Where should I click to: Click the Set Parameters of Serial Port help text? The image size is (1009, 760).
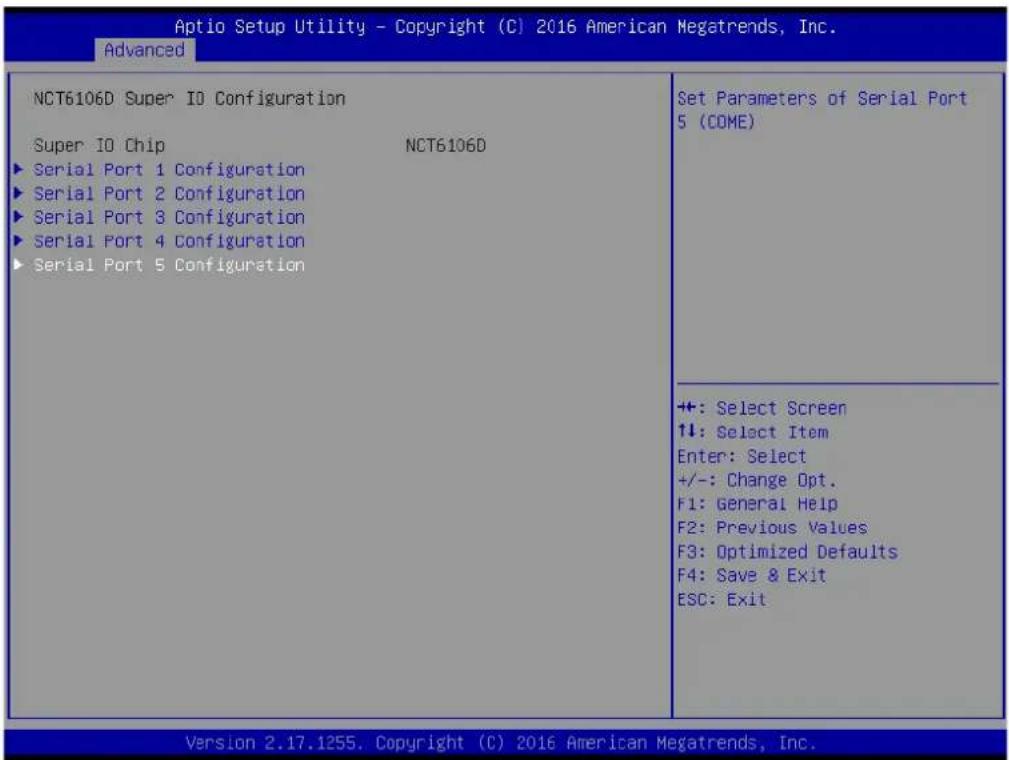822,110
